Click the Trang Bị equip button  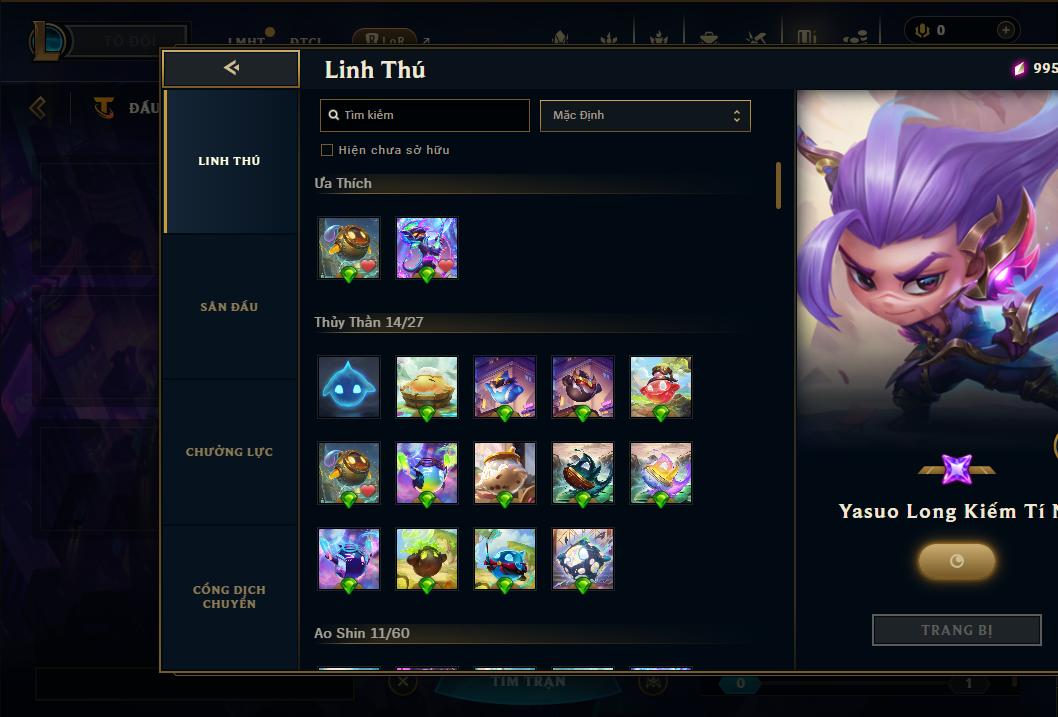point(957,630)
